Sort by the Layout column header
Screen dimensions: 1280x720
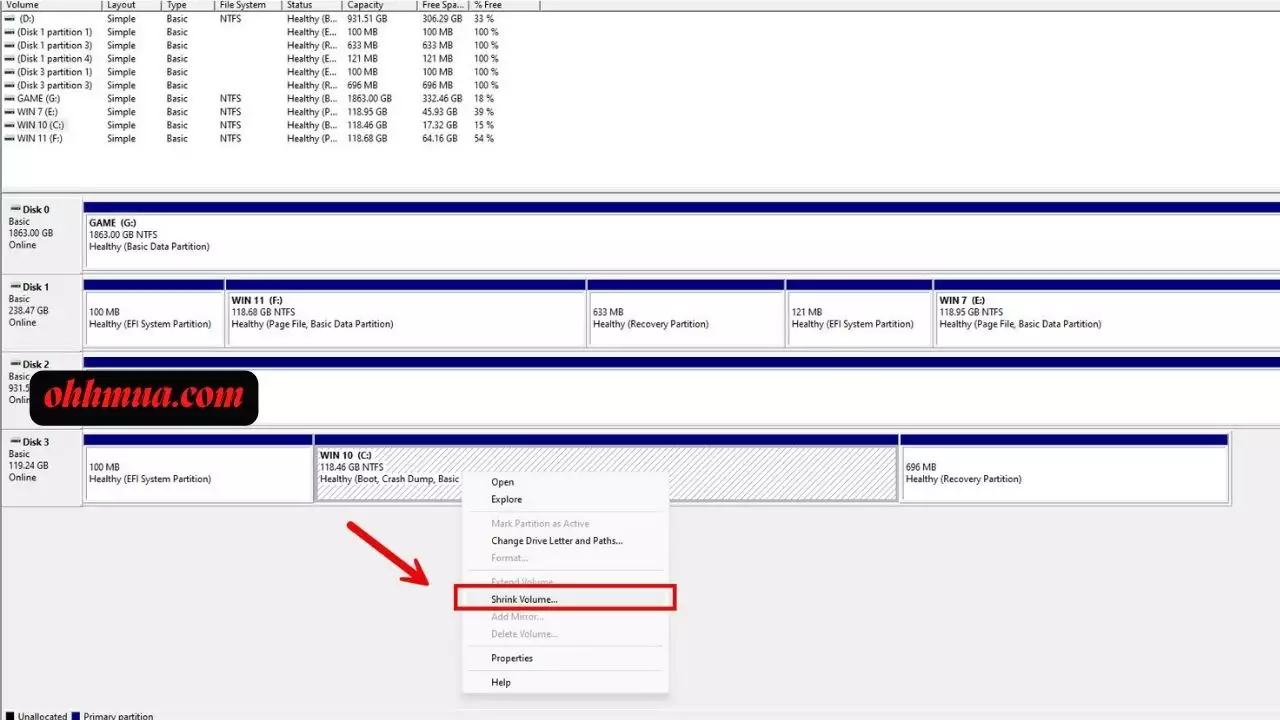tap(131, 5)
